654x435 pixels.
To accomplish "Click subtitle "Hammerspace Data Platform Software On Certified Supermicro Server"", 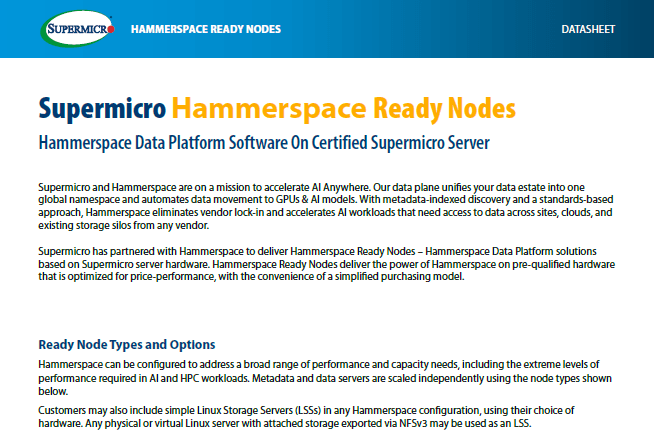I will 264,143.
